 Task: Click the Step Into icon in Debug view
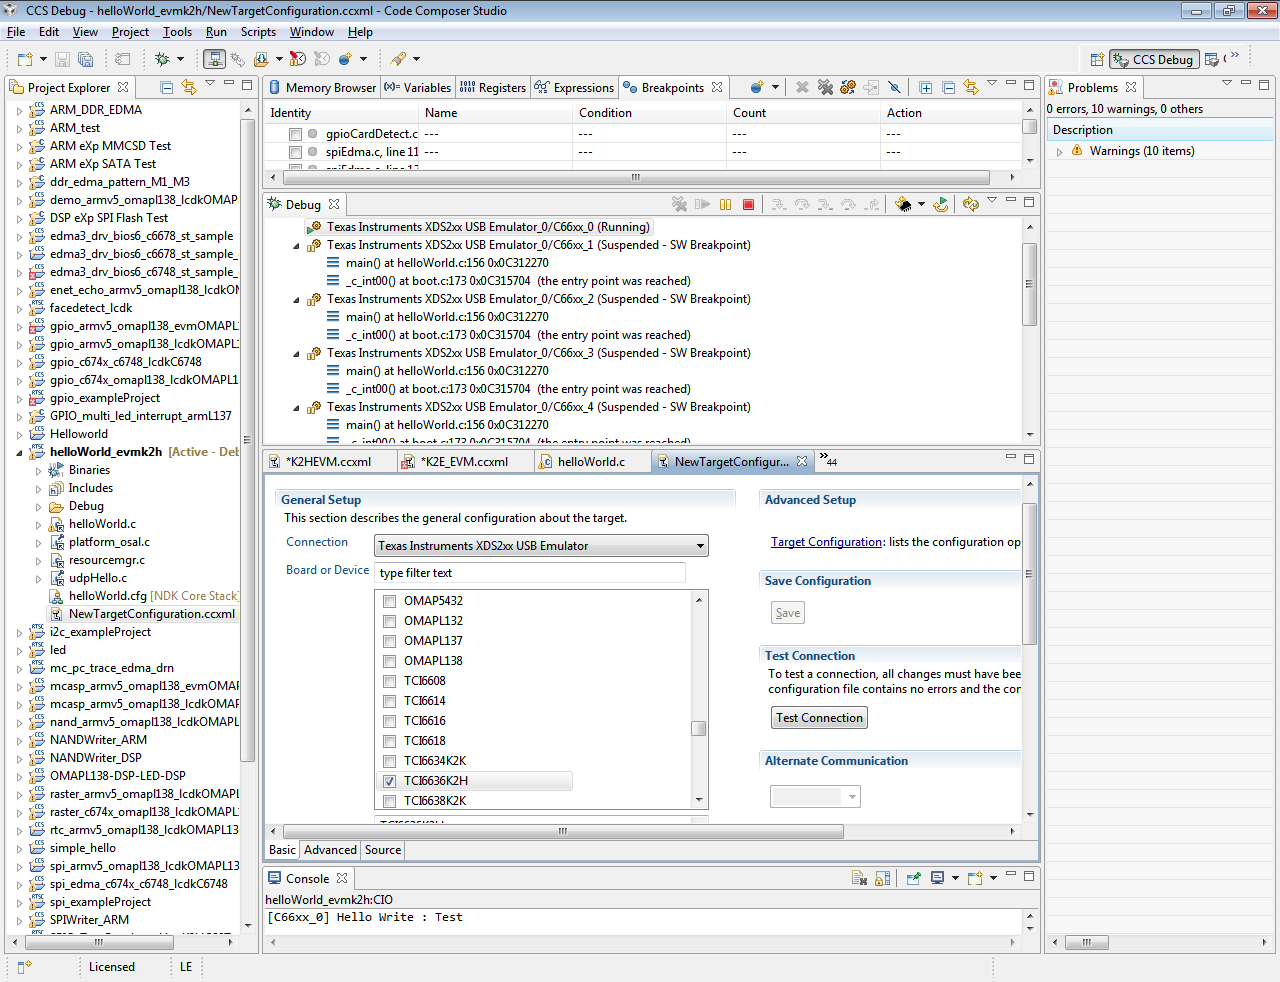(x=779, y=204)
